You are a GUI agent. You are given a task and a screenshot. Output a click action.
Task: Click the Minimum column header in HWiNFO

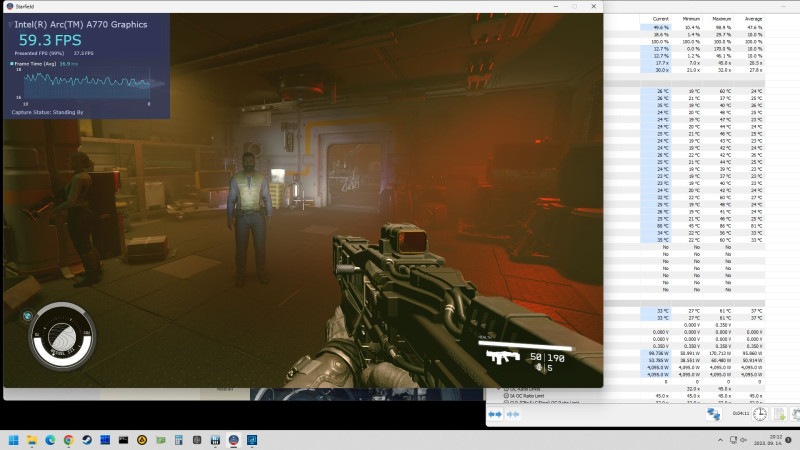point(691,19)
